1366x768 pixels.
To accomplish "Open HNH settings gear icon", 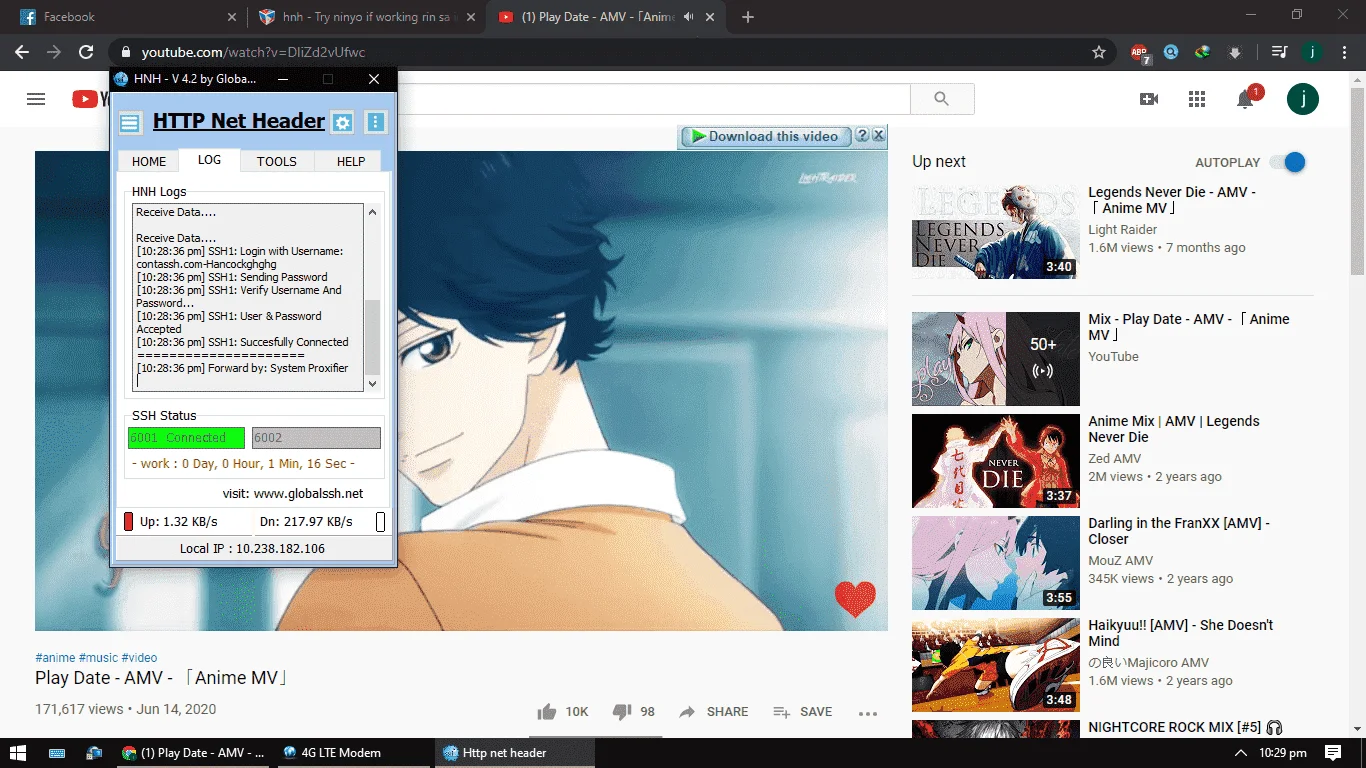I will pos(342,123).
